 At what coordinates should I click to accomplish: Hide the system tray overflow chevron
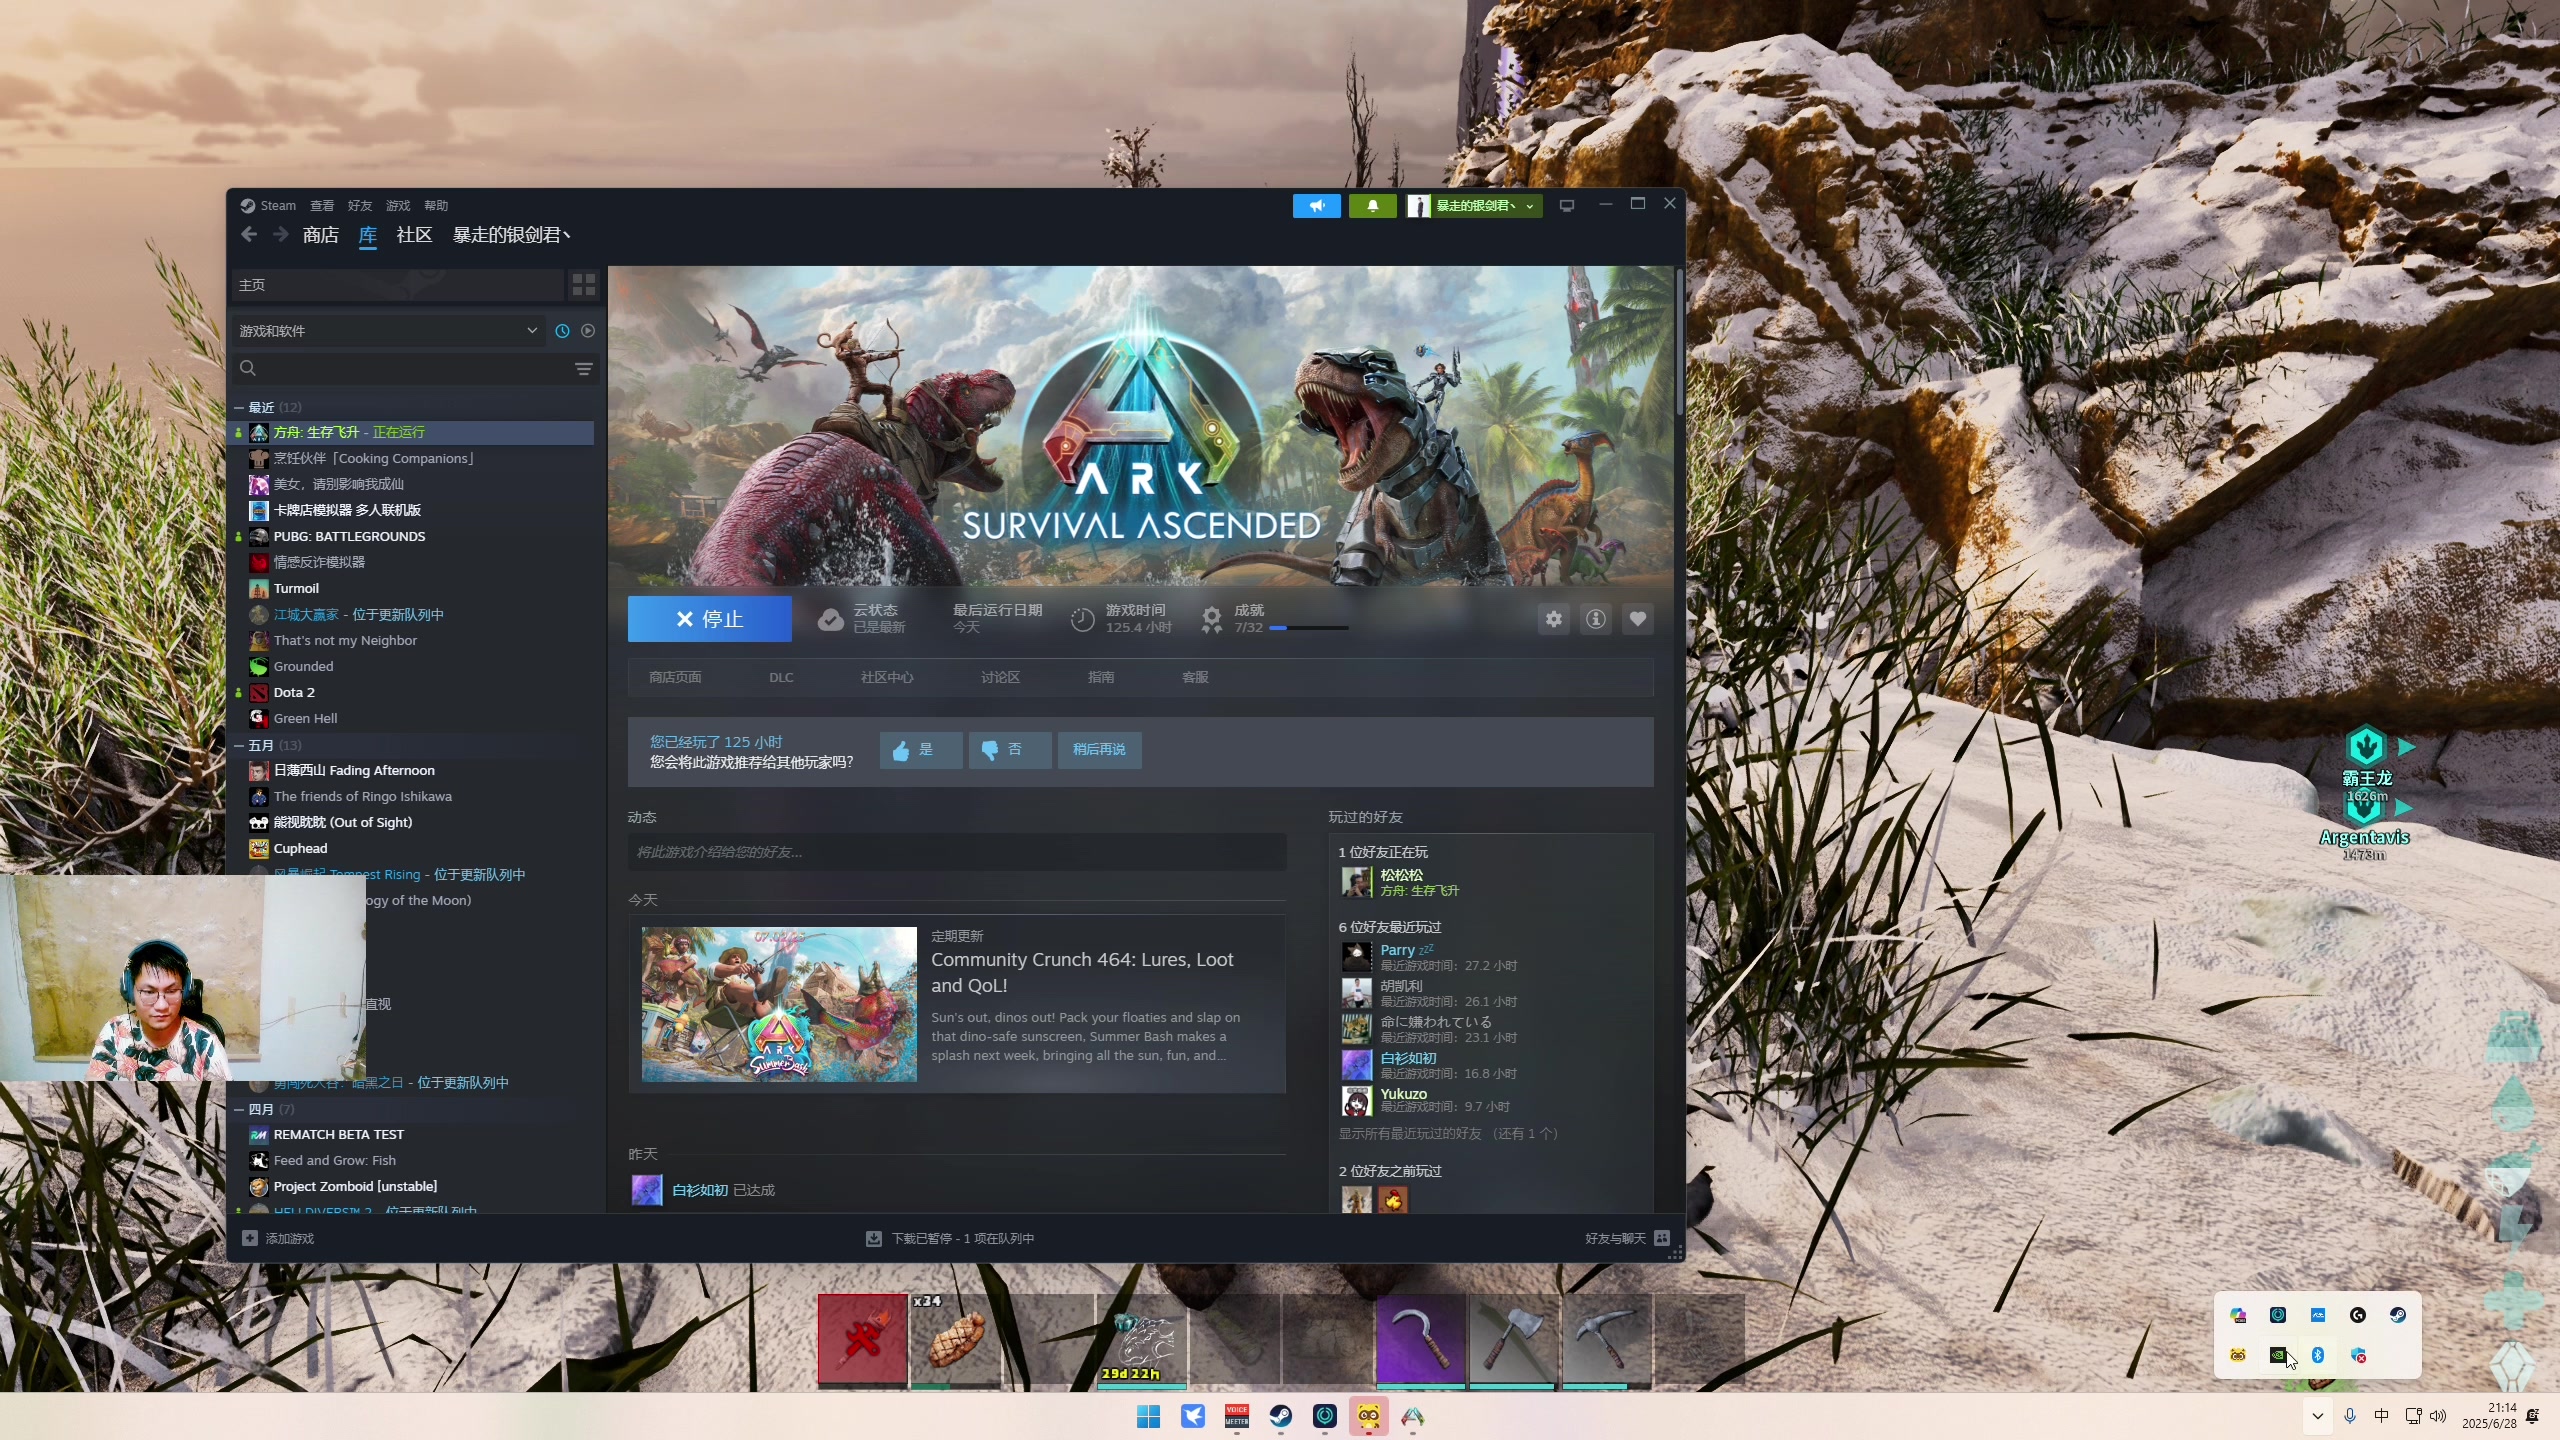coord(2317,1416)
